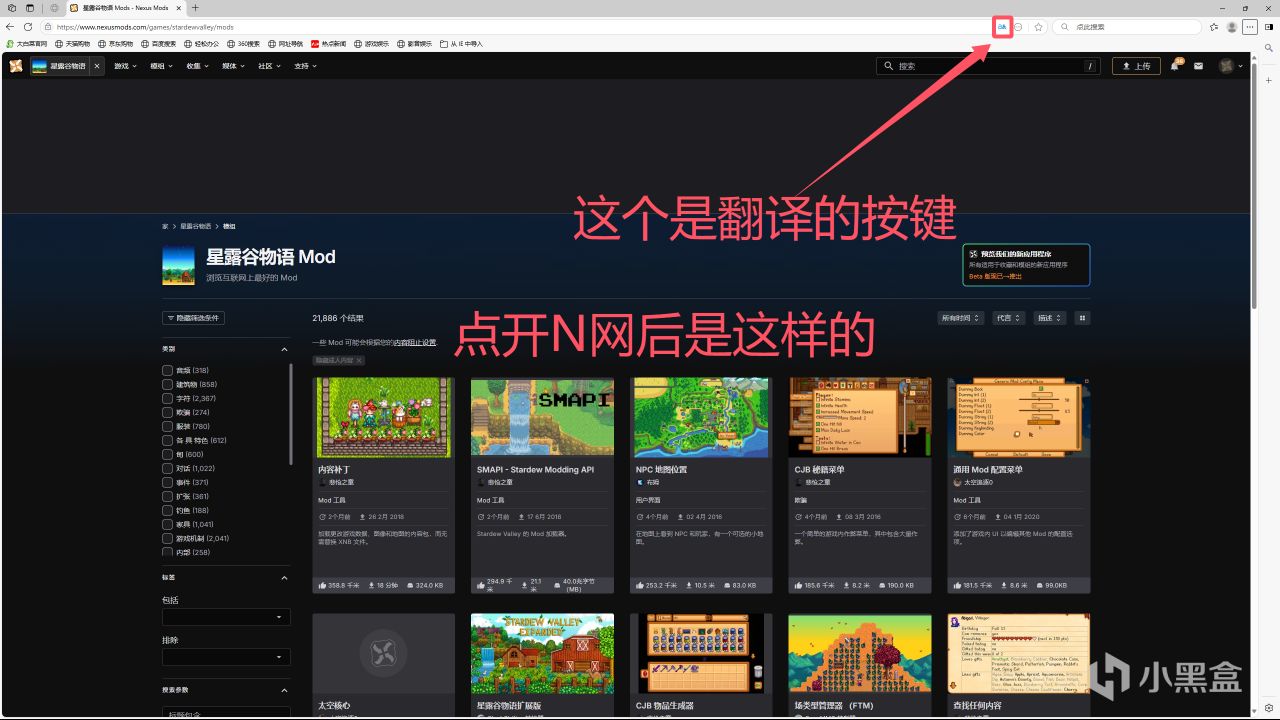This screenshot has width=1280, height=720.
Task: Open browser favorites list icon
Action: [x=1214, y=27]
